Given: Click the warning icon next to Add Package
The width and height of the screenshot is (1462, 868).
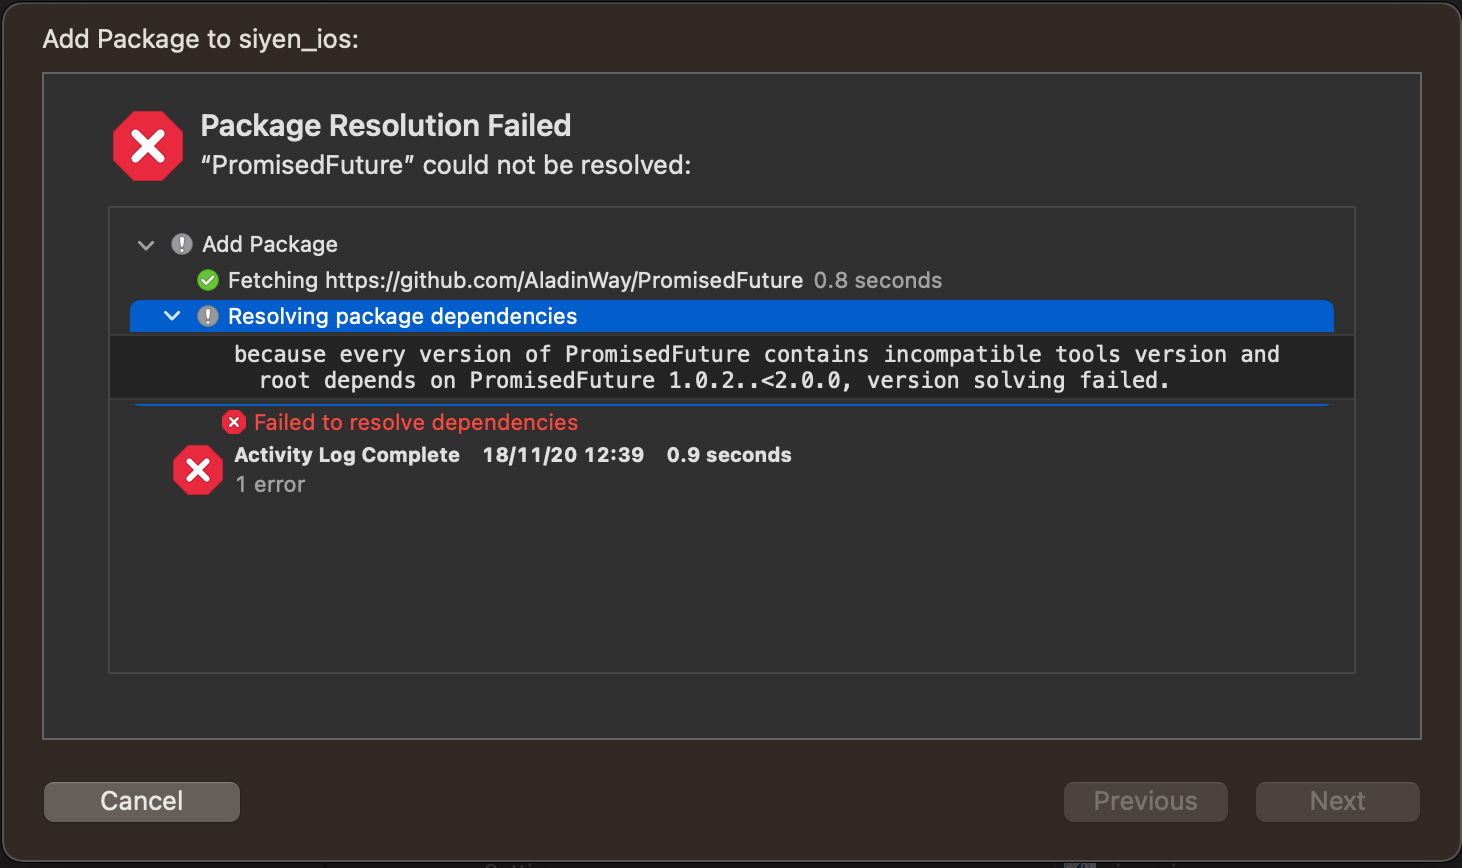Looking at the screenshot, I should tap(182, 244).
